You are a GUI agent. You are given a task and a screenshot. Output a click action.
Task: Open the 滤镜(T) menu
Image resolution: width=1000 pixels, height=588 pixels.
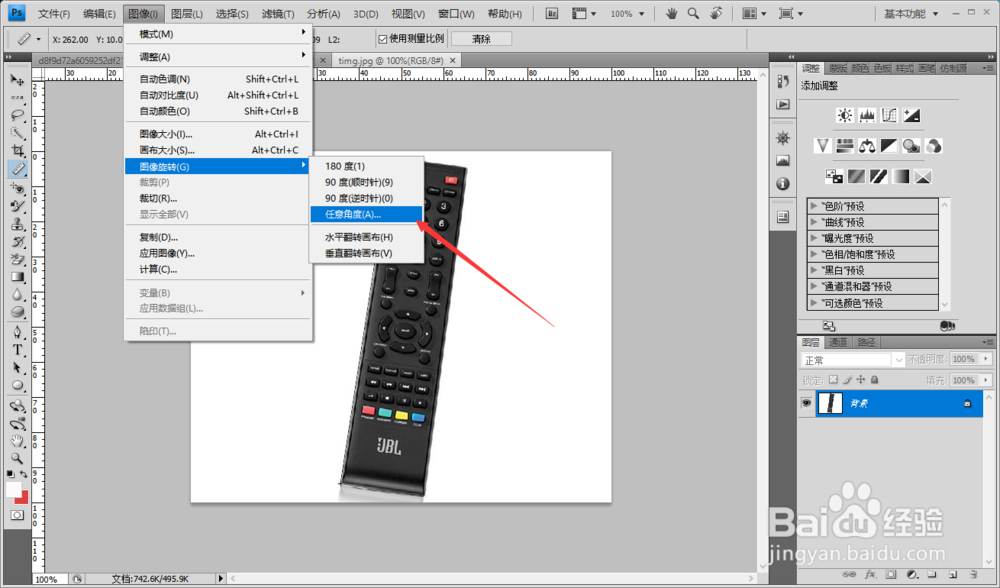point(277,13)
